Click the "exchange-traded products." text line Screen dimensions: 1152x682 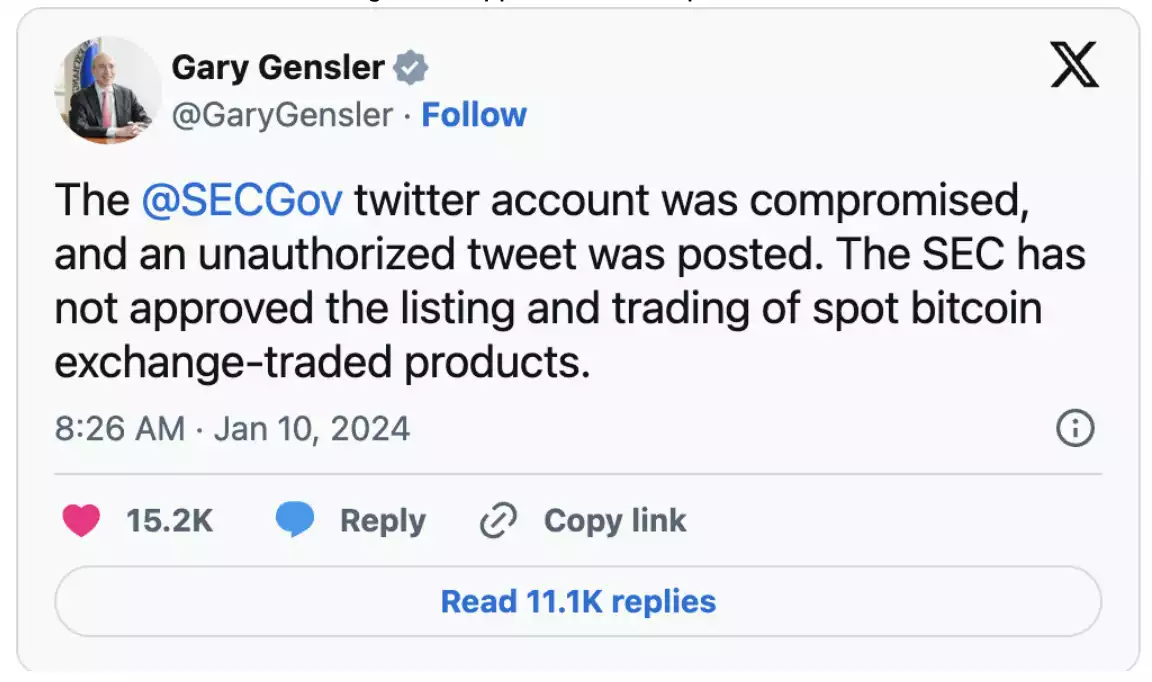(322, 363)
